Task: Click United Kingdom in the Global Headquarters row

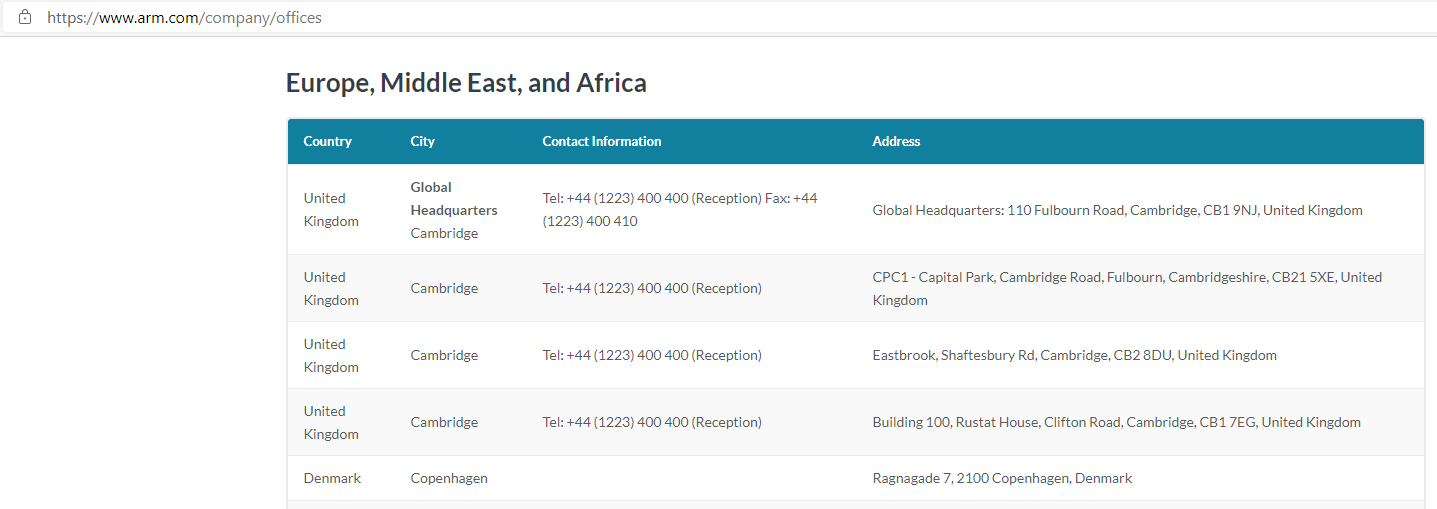Action: 331,209
